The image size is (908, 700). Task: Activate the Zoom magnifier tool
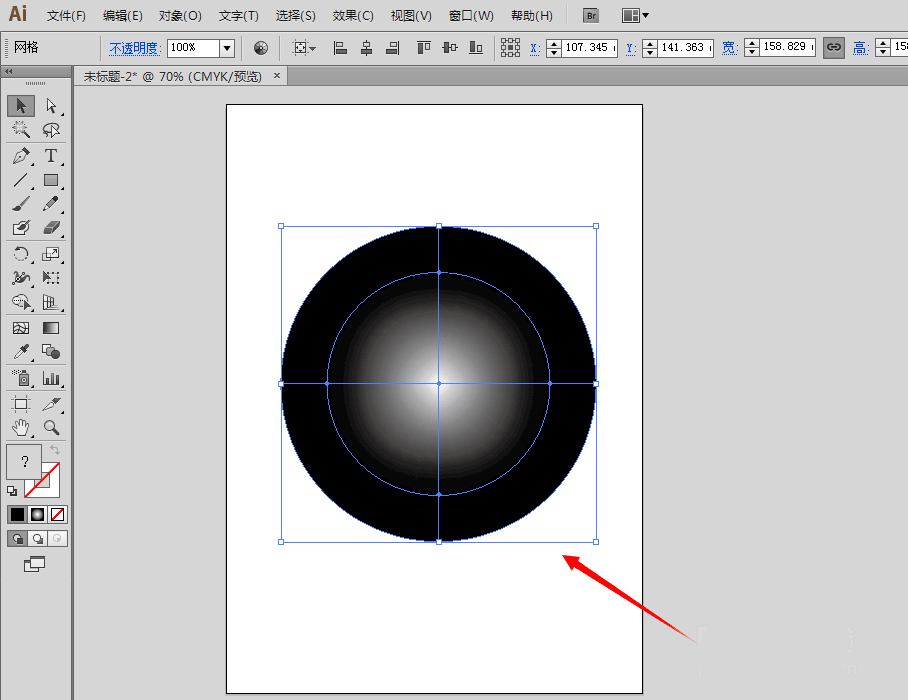tap(51, 428)
